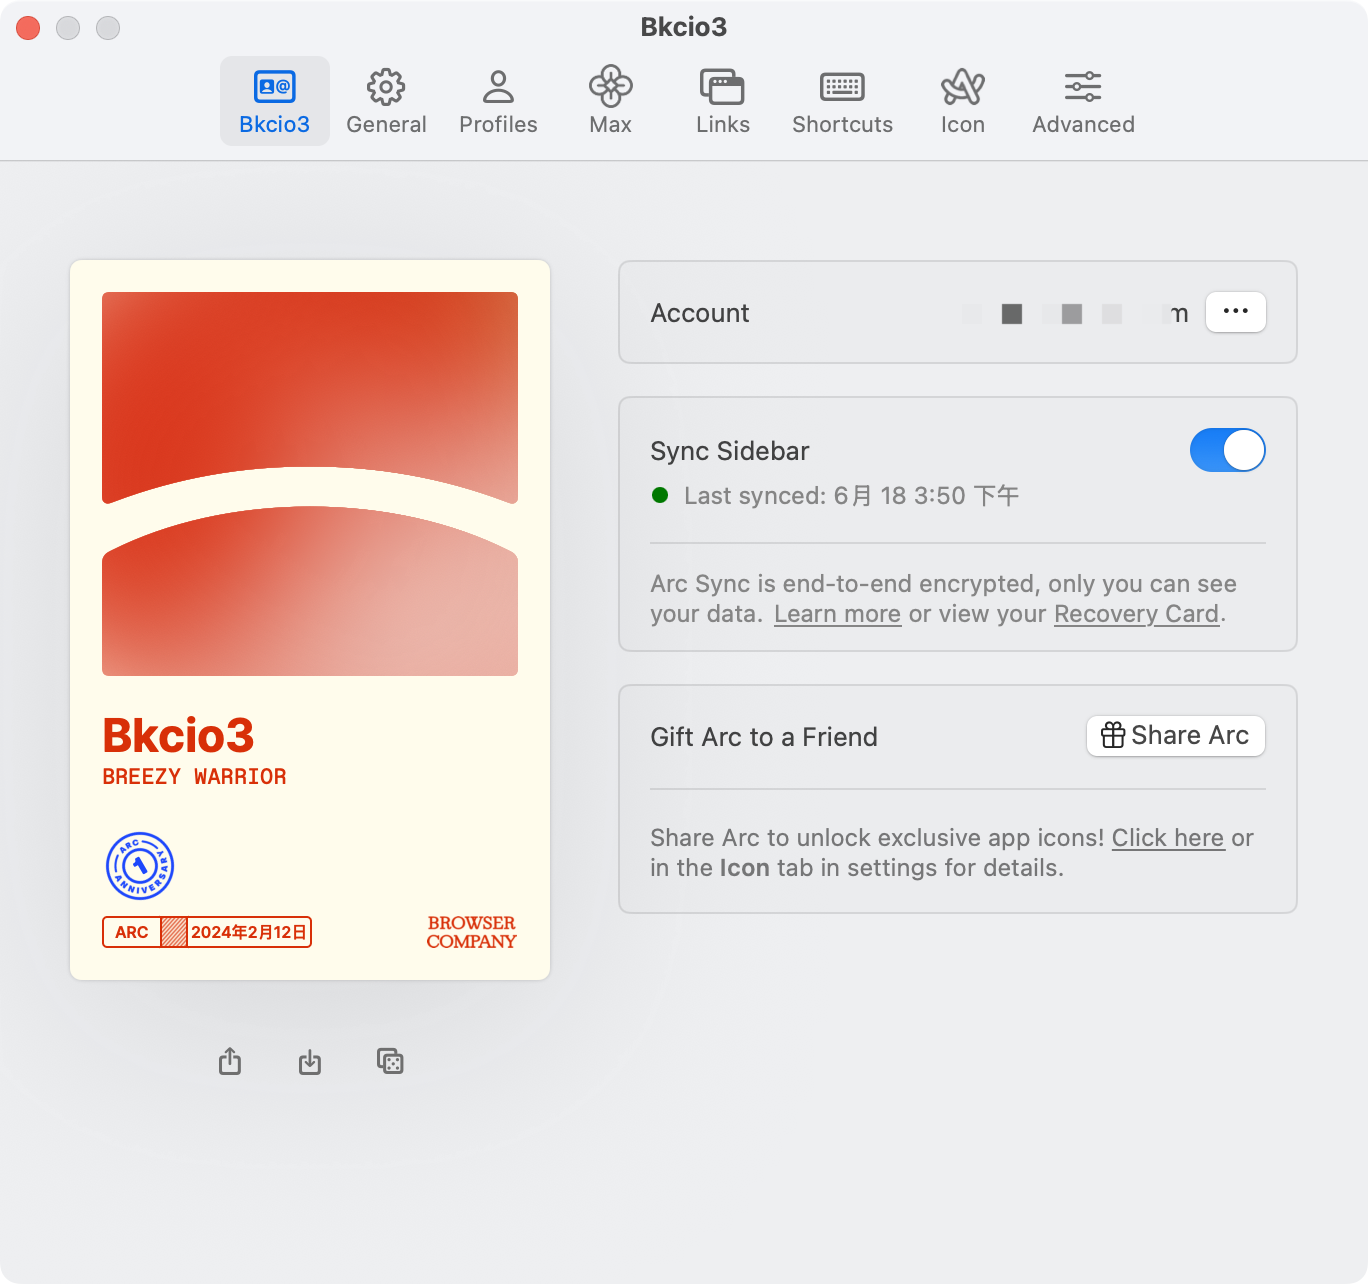Viewport: 1368px width, 1284px height.
Task: Open the account options ellipsis menu
Action: [1236, 312]
